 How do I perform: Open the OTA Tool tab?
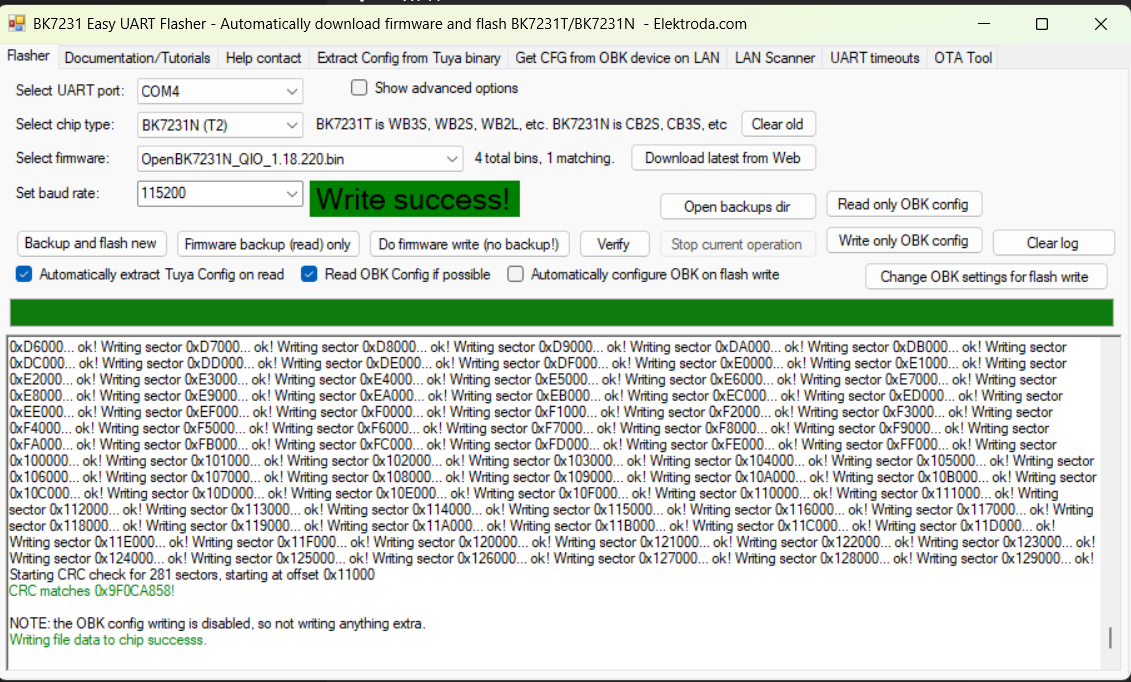(x=963, y=58)
